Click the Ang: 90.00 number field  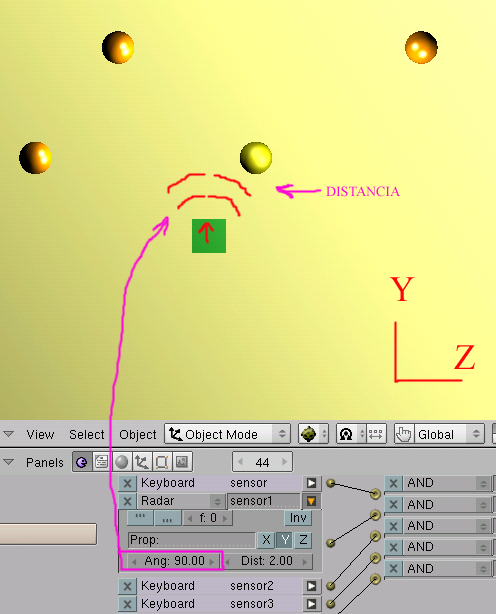point(174,561)
